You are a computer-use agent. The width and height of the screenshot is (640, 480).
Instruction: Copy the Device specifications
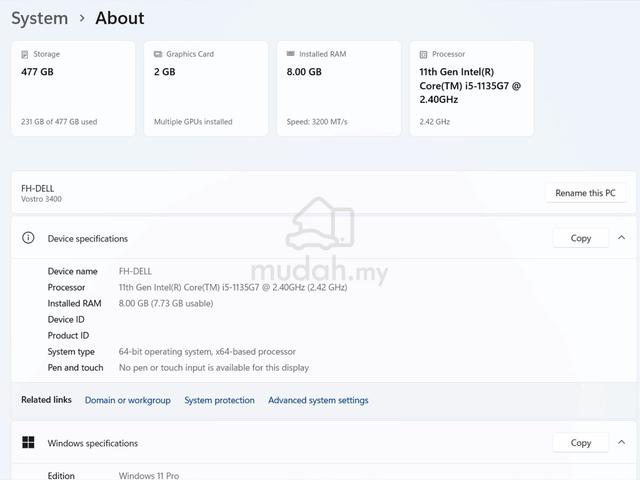(x=580, y=238)
